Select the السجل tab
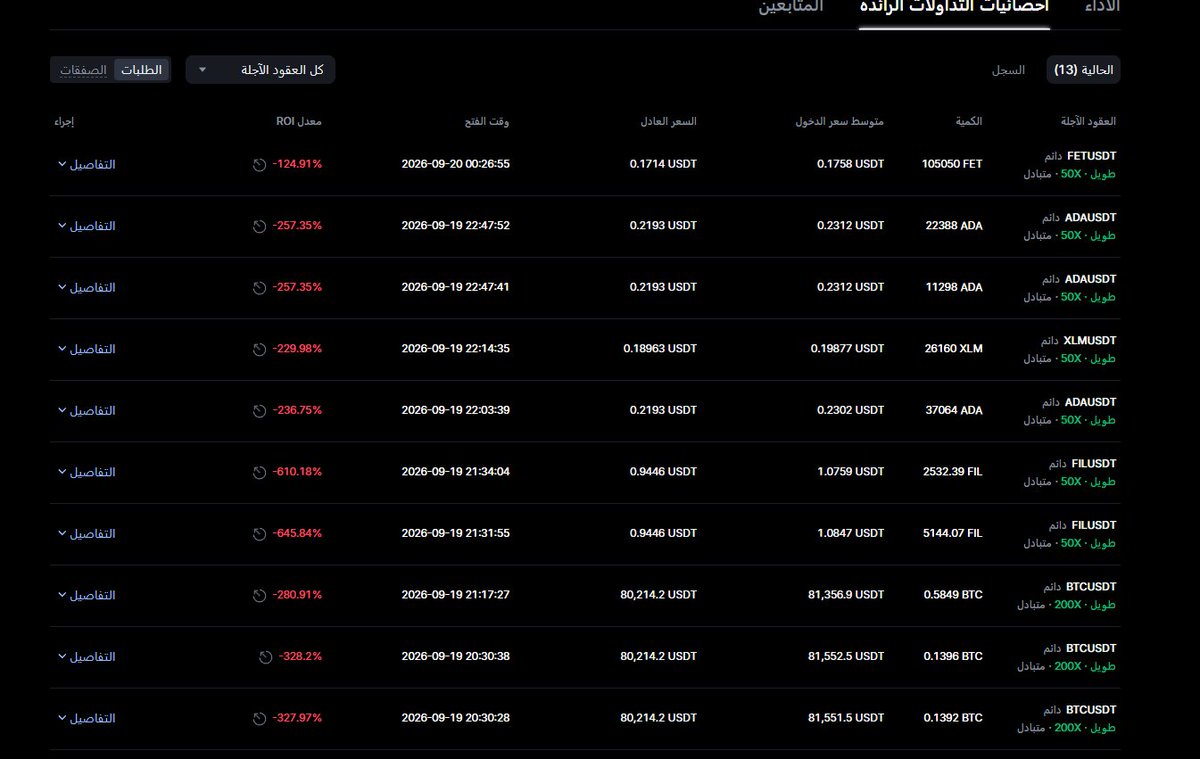 (x=1008, y=70)
